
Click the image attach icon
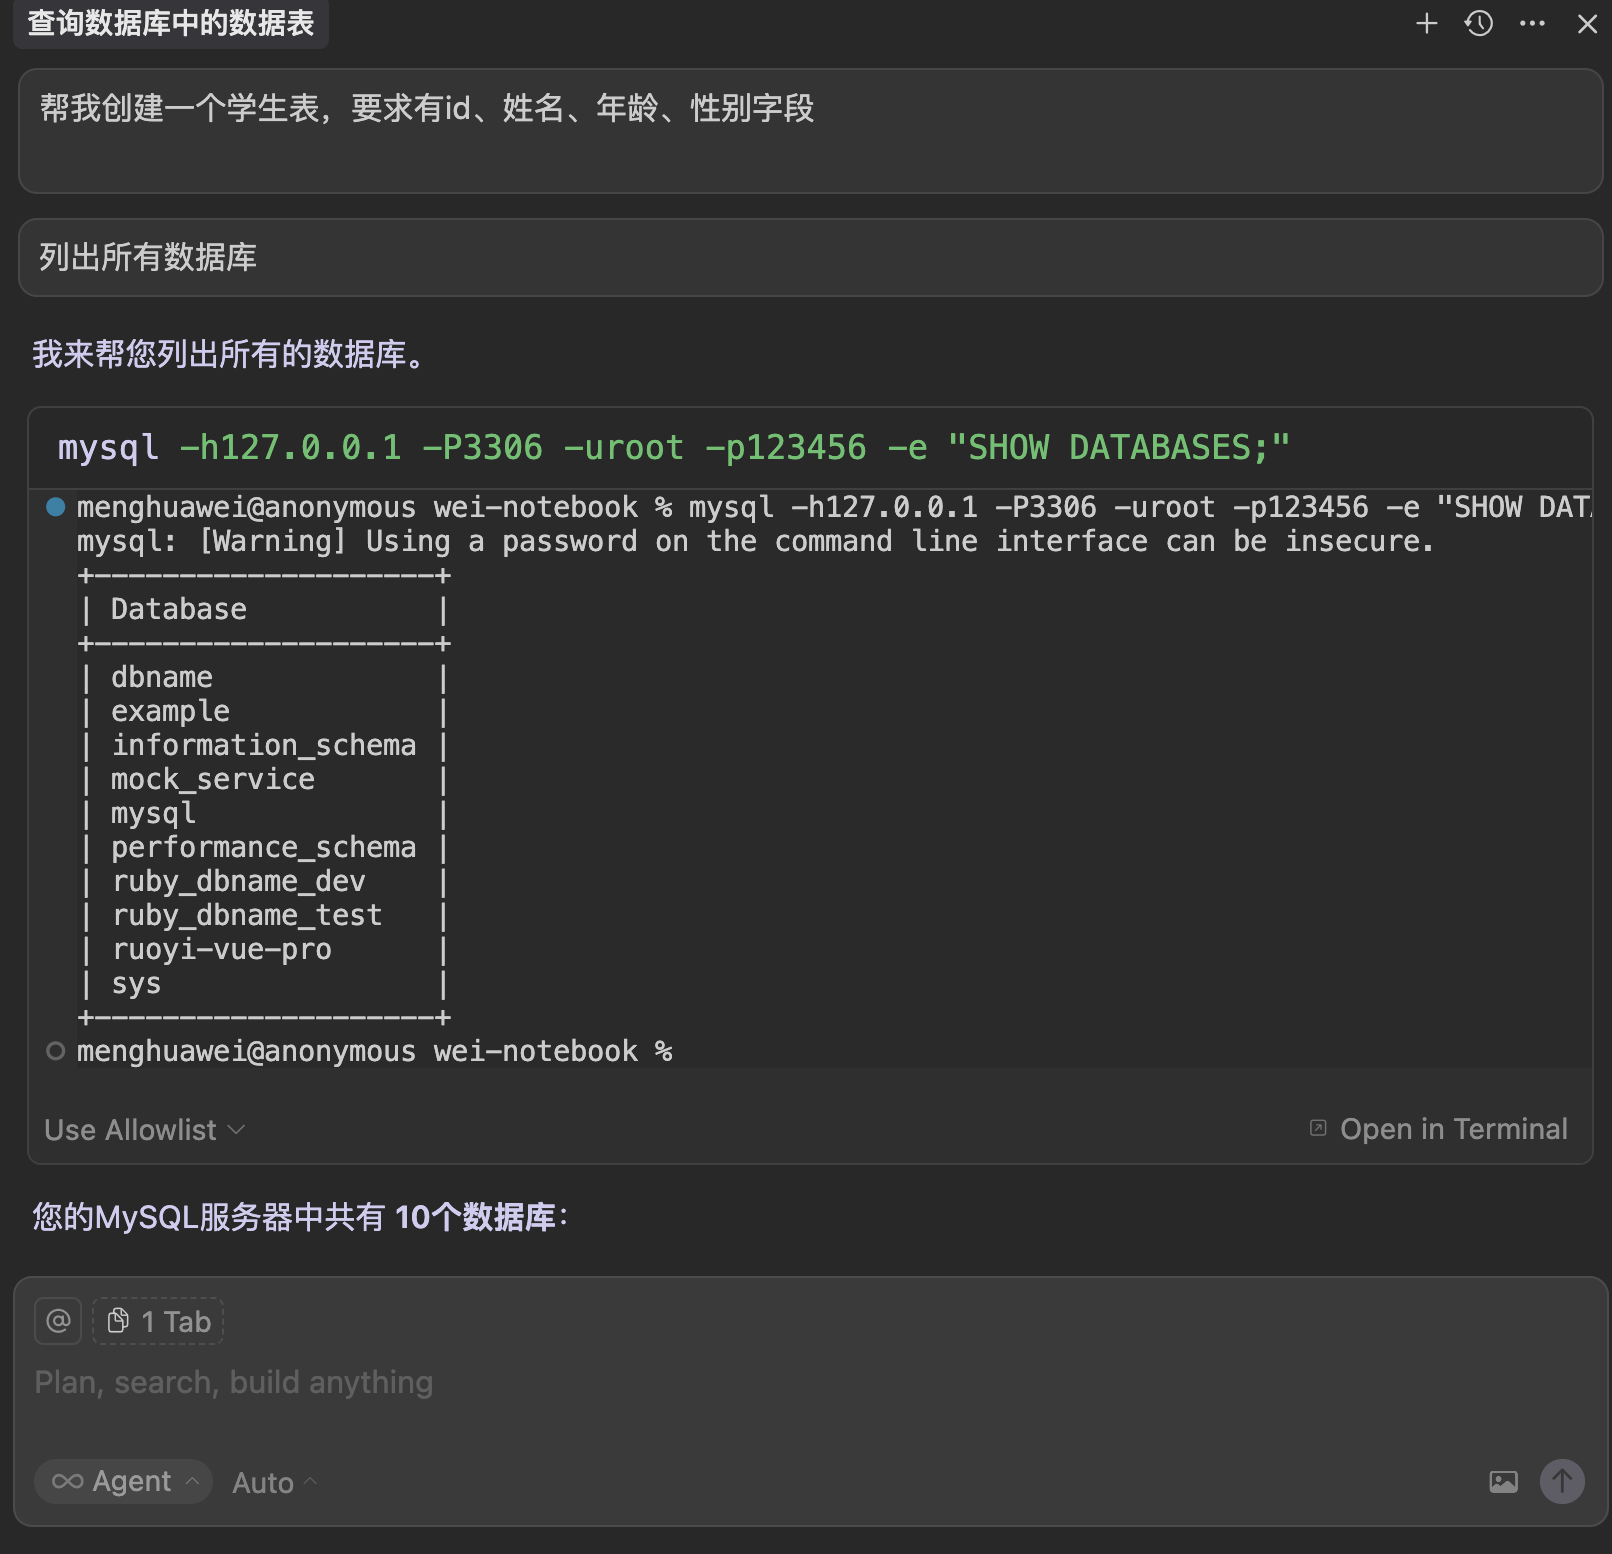click(1503, 1482)
